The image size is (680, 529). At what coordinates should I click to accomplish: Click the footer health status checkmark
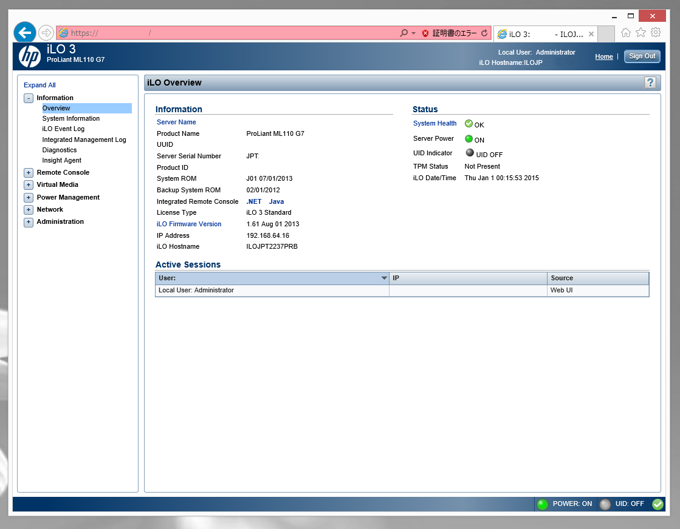click(x=657, y=504)
